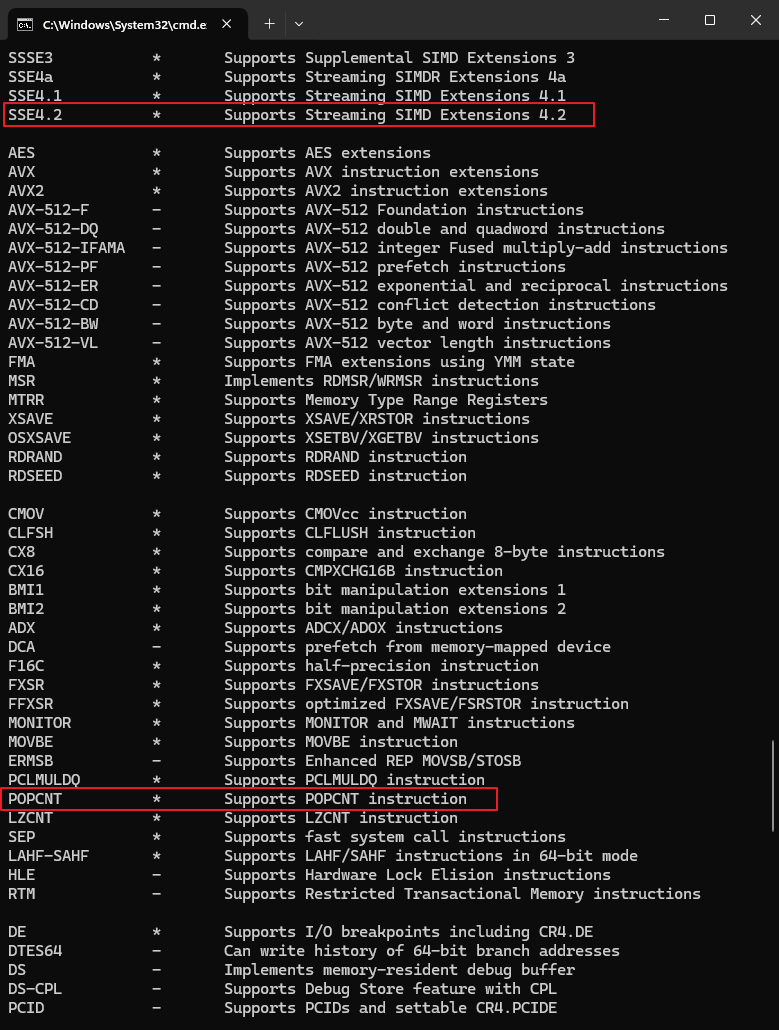The height and width of the screenshot is (1030, 779).
Task: Click the AVX2 instruction extensions line
Action: pyautogui.click(x=278, y=191)
